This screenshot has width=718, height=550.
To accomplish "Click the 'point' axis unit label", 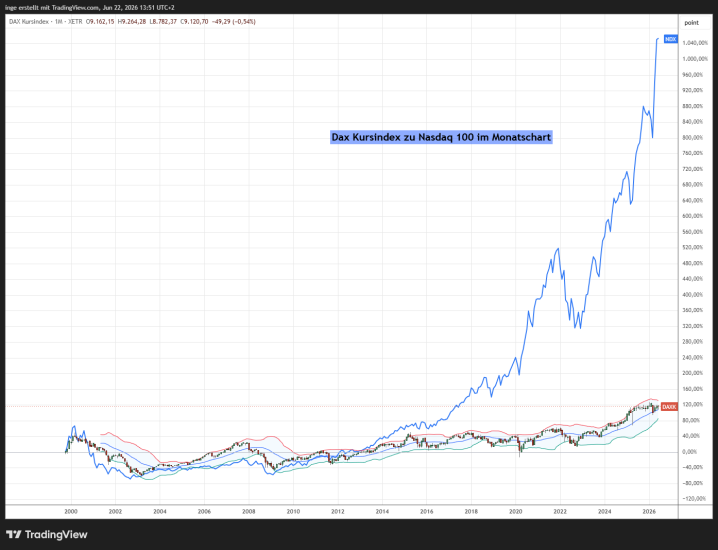I will pyautogui.click(x=691, y=22).
